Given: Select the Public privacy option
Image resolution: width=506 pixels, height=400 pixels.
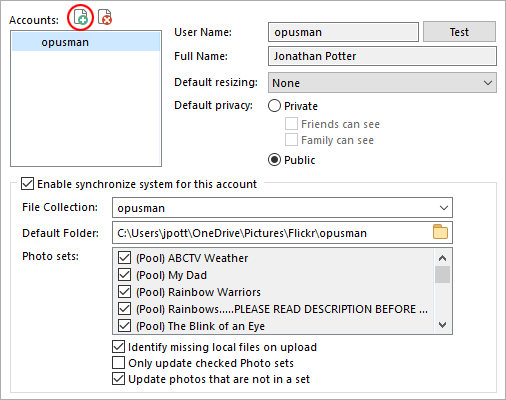Looking at the screenshot, I should [x=274, y=160].
